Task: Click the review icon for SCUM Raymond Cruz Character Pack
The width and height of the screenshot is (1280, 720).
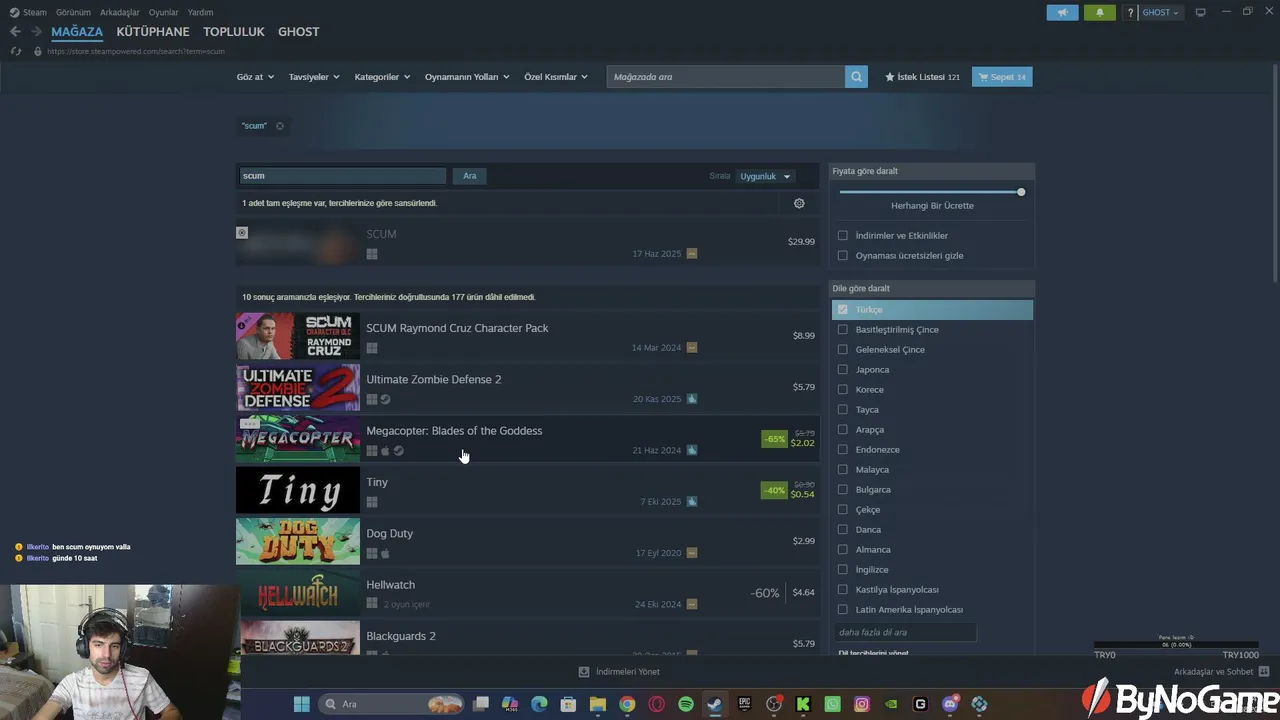Action: click(692, 348)
